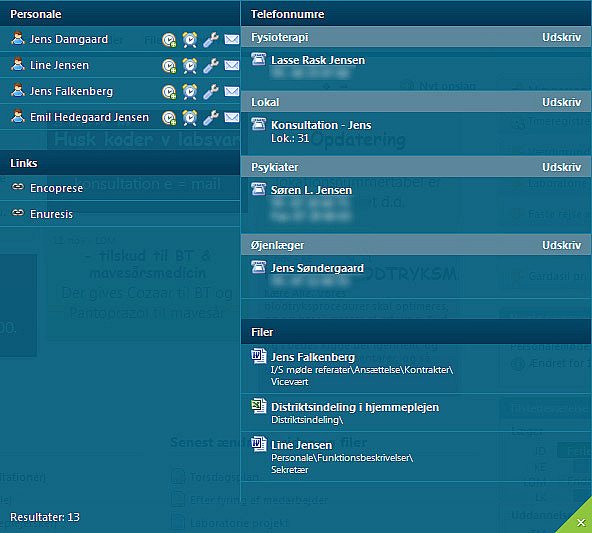592x533 pixels.
Task: Close the search results overlay with the green X
Action: tap(581, 522)
